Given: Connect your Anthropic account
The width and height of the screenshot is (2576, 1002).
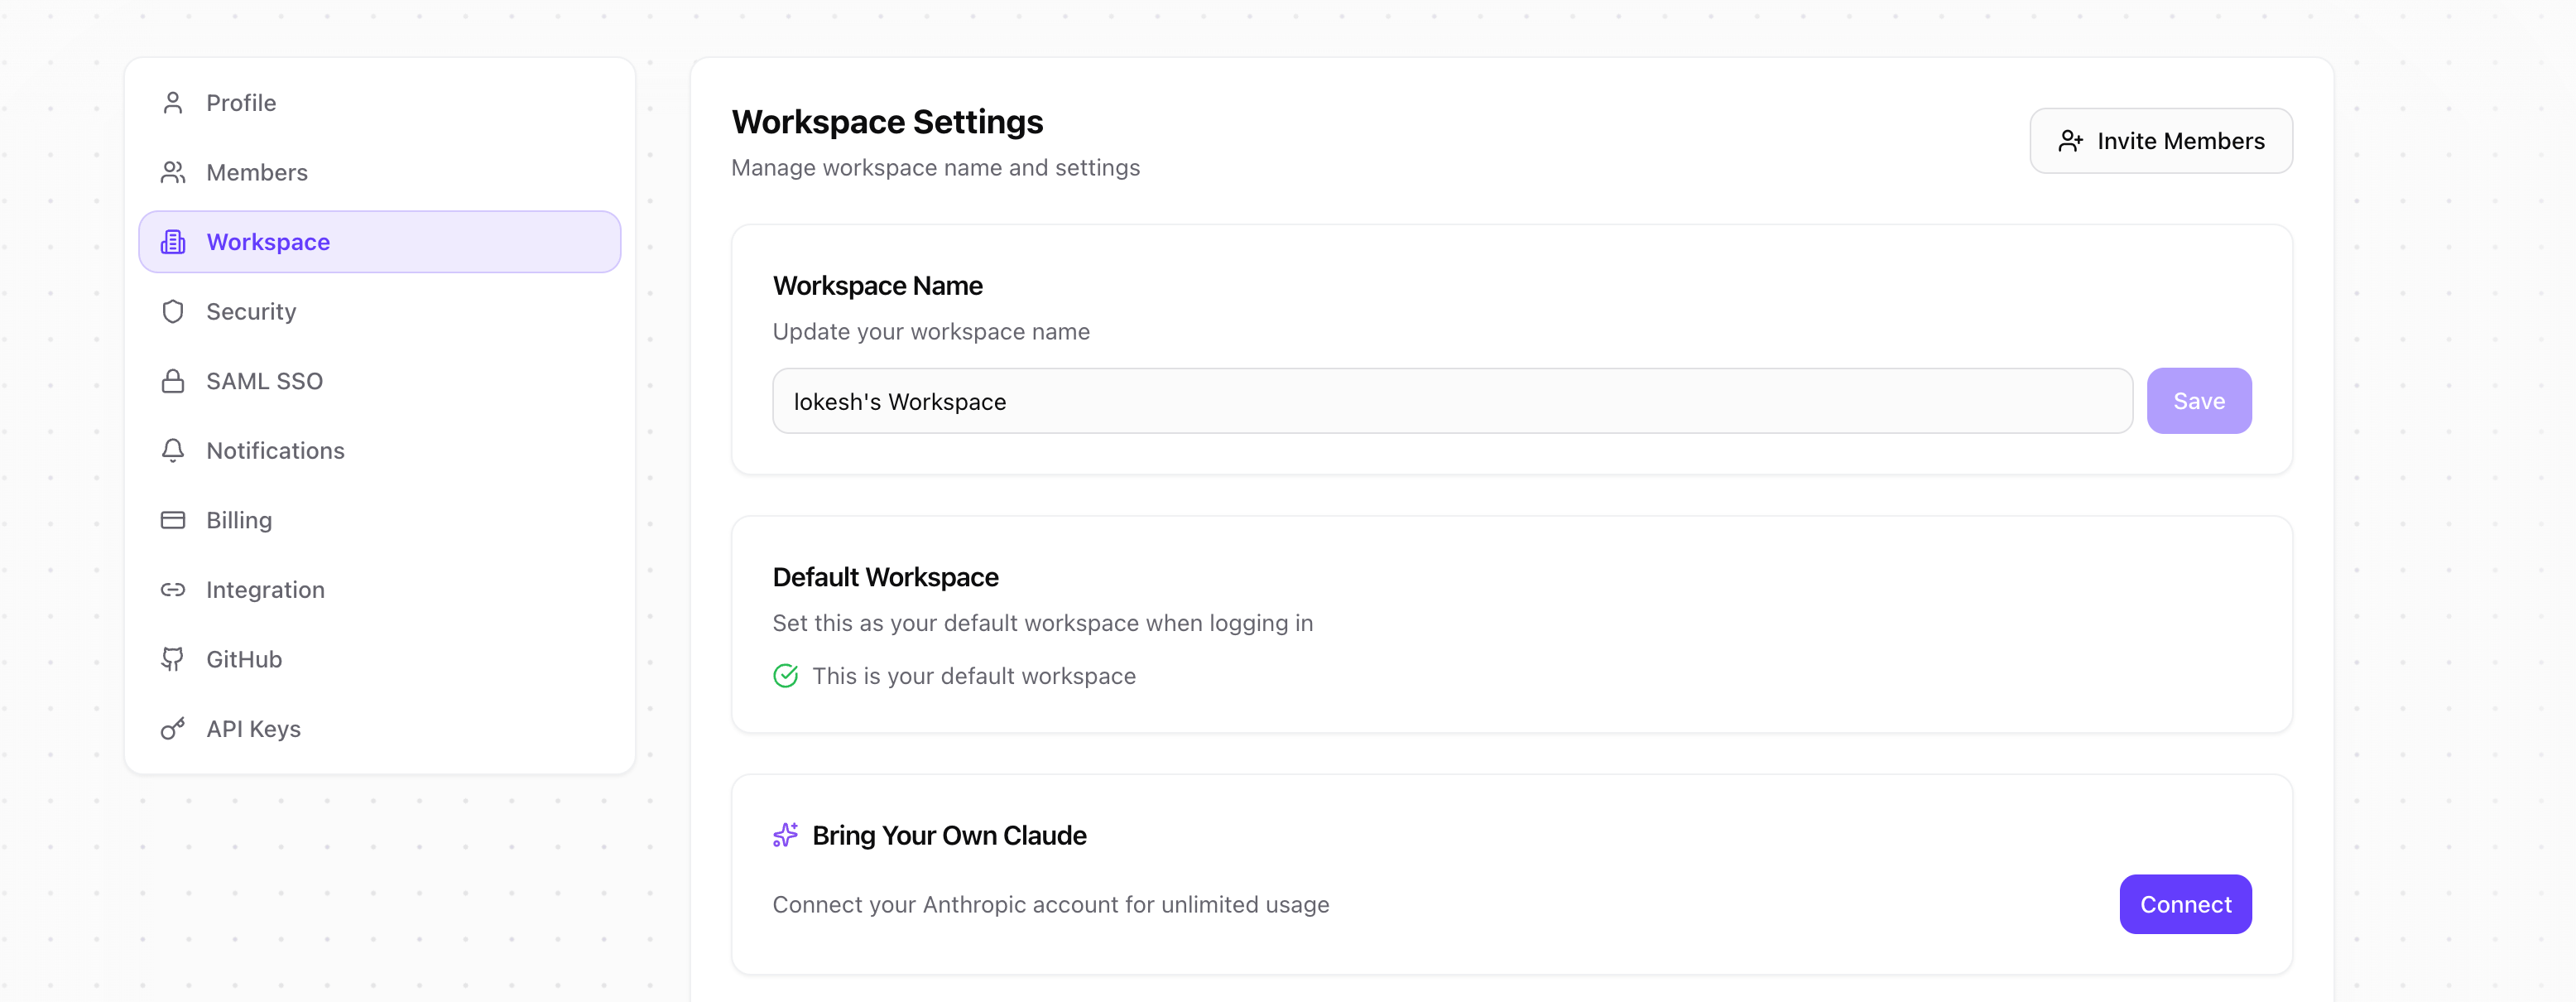Looking at the screenshot, I should 2185,904.
